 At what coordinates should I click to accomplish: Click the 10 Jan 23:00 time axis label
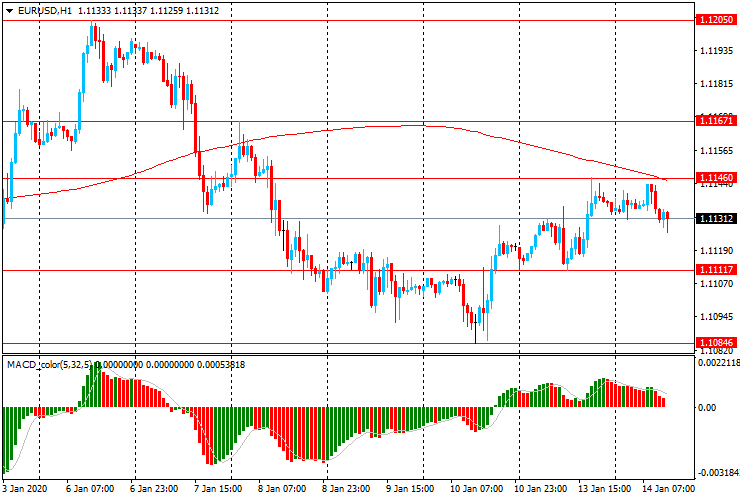click(x=540, y=488)
